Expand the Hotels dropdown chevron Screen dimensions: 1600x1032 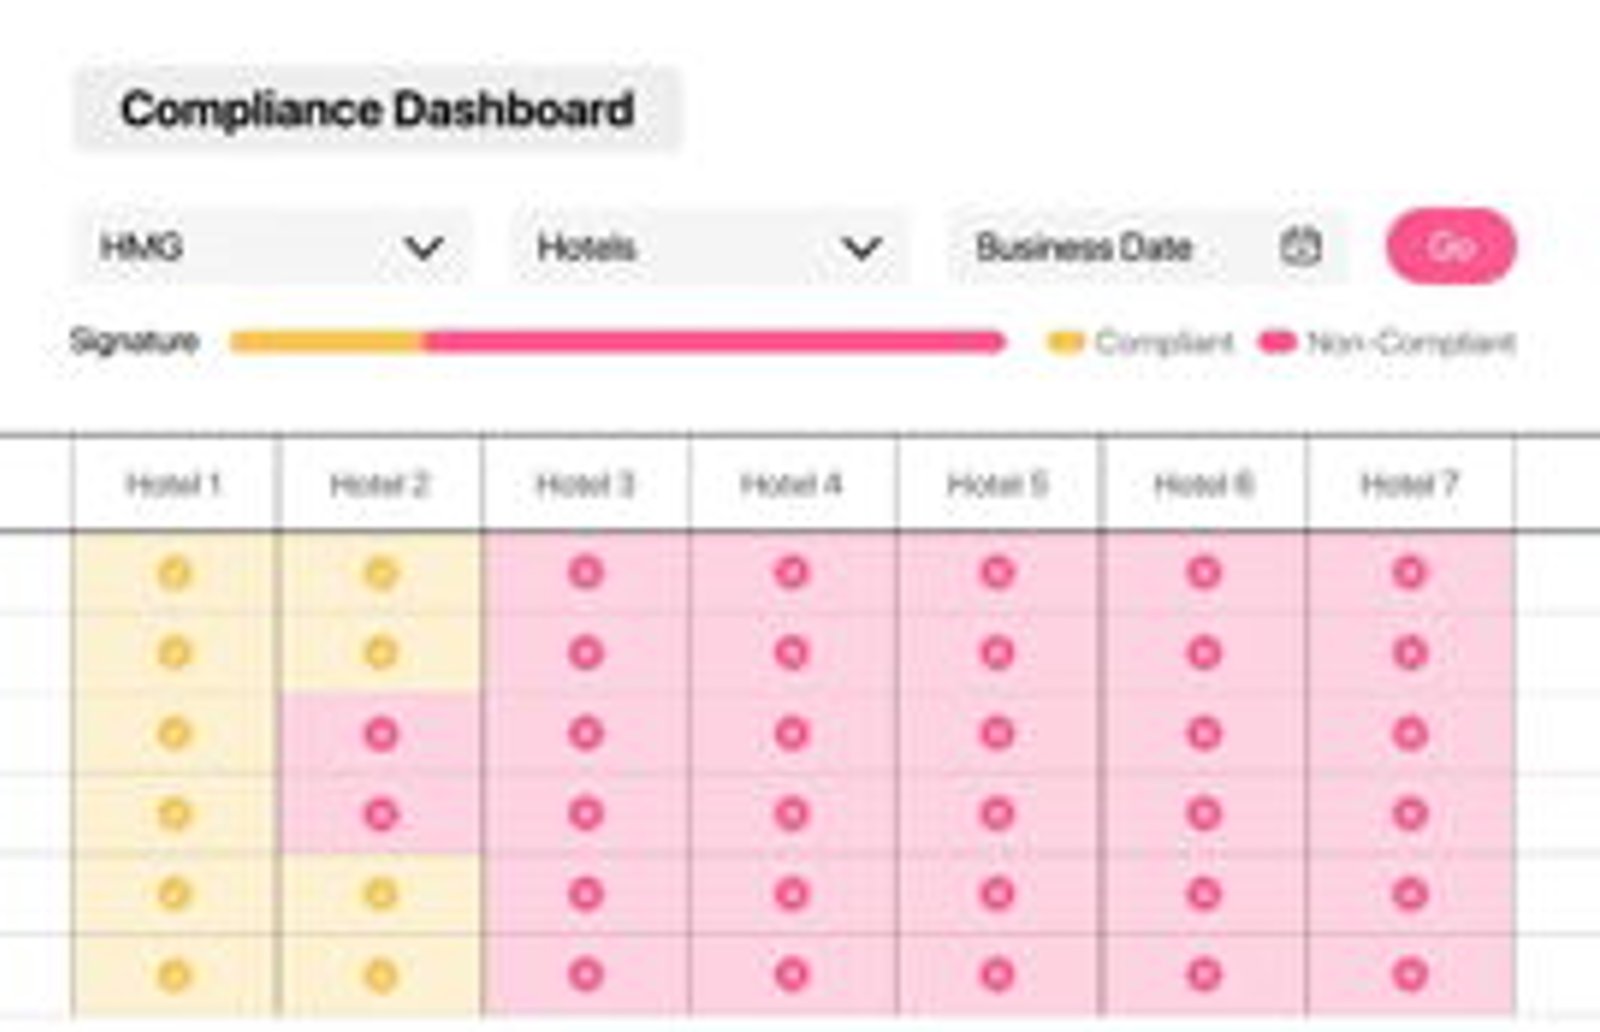(861, 247)
